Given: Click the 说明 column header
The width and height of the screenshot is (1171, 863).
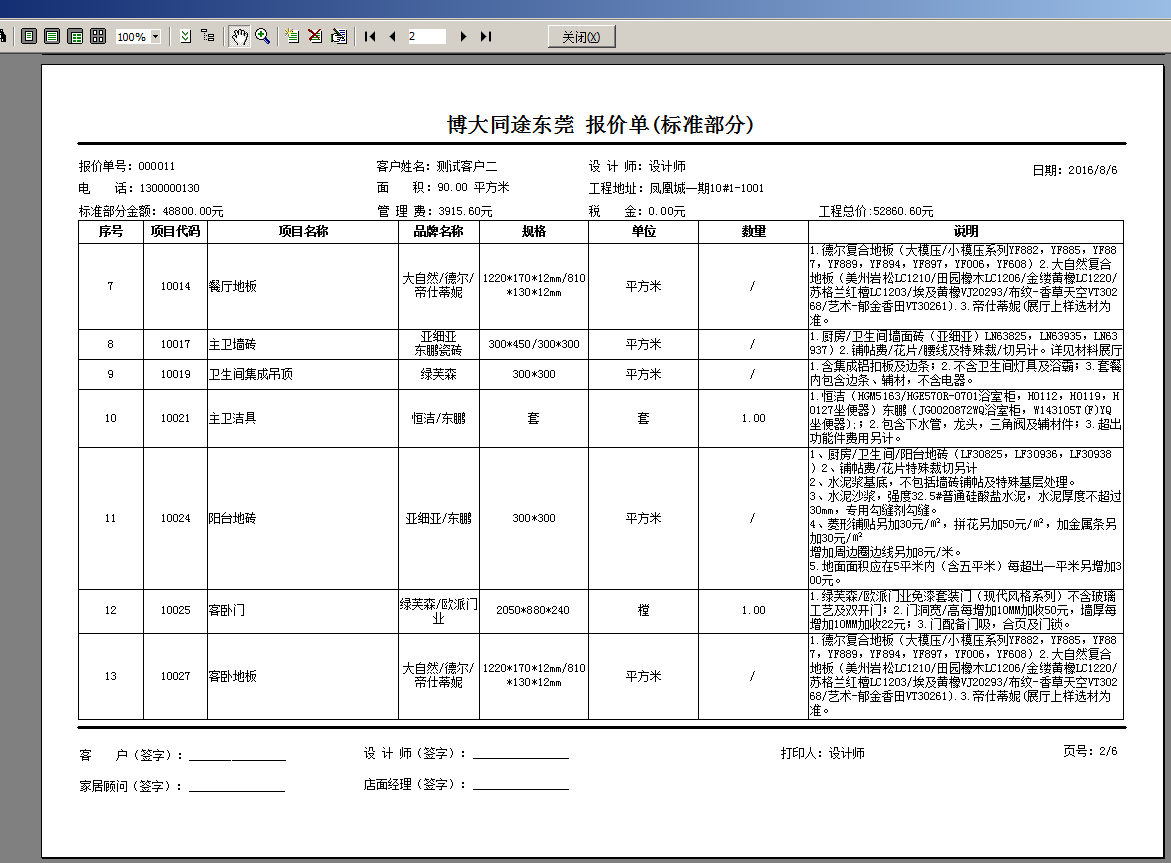Looking at the screenshot, I should pyautogui.click(x=965, y=231).
